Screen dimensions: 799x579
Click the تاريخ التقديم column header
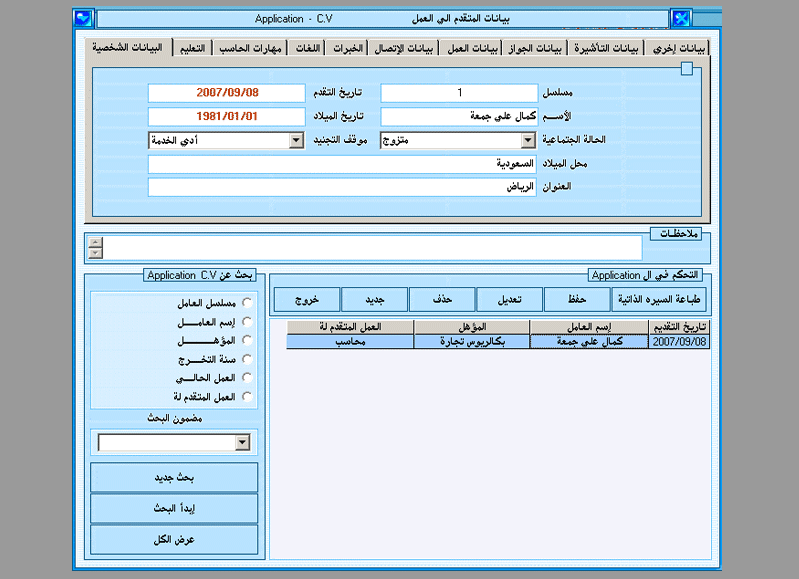(679, 327)
